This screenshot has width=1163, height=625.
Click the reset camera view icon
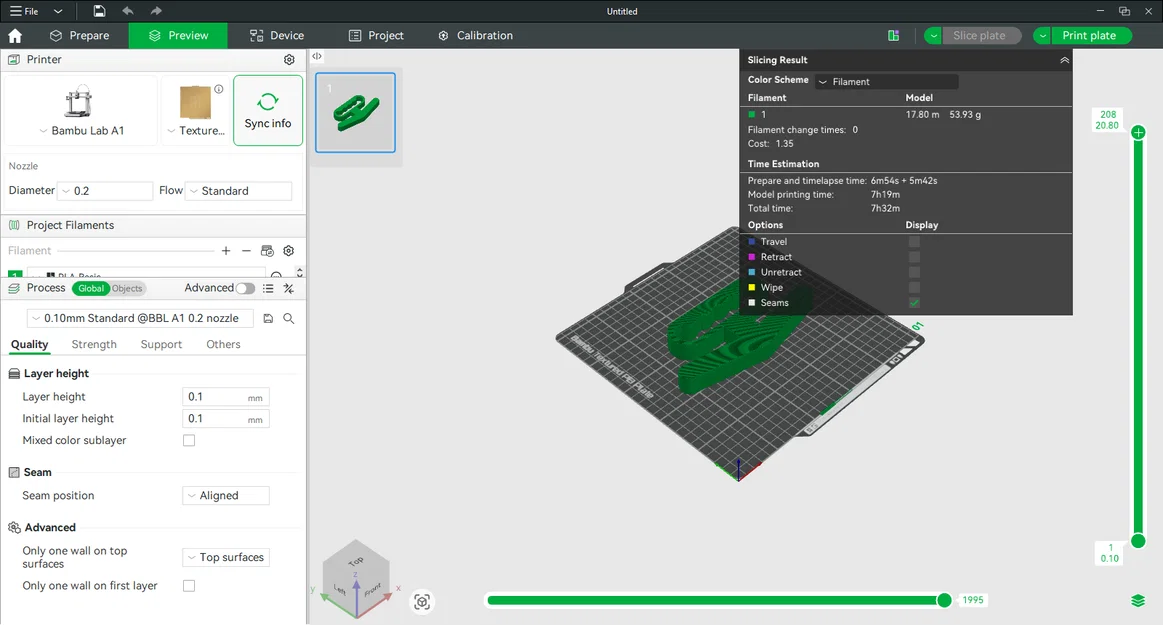coord(422,601)
